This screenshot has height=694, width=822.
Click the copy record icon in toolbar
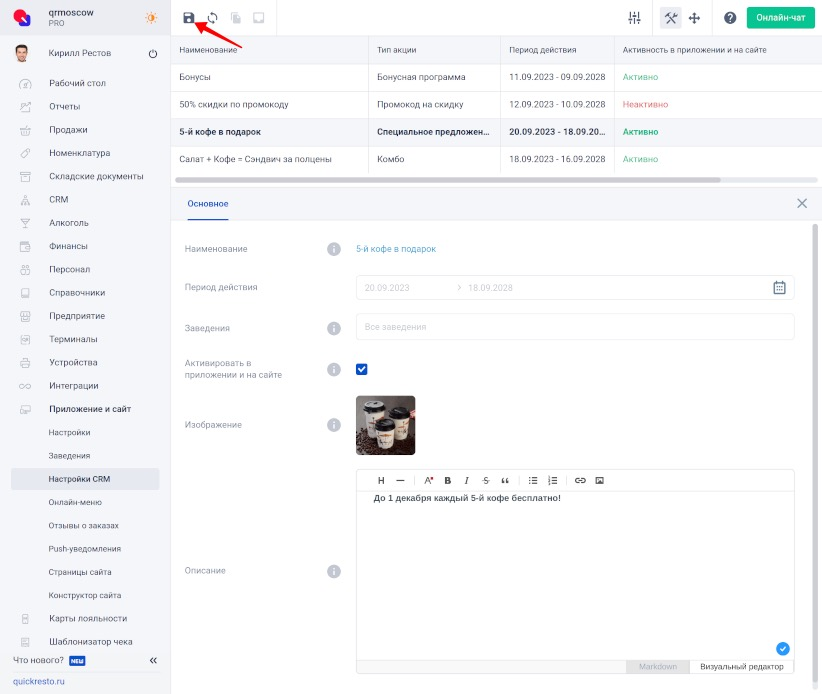tap(236, 18)
